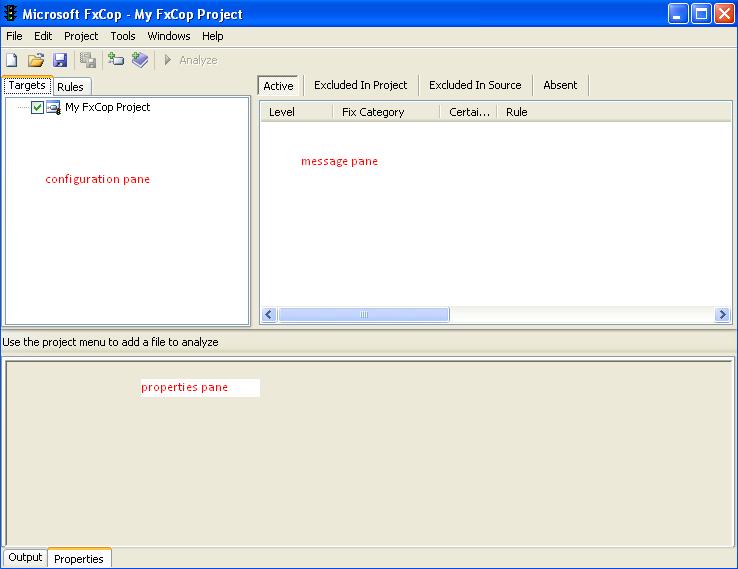This screenshot has width=738, height=569.
Task: Open the Project menu
Action: click(81, 36)
